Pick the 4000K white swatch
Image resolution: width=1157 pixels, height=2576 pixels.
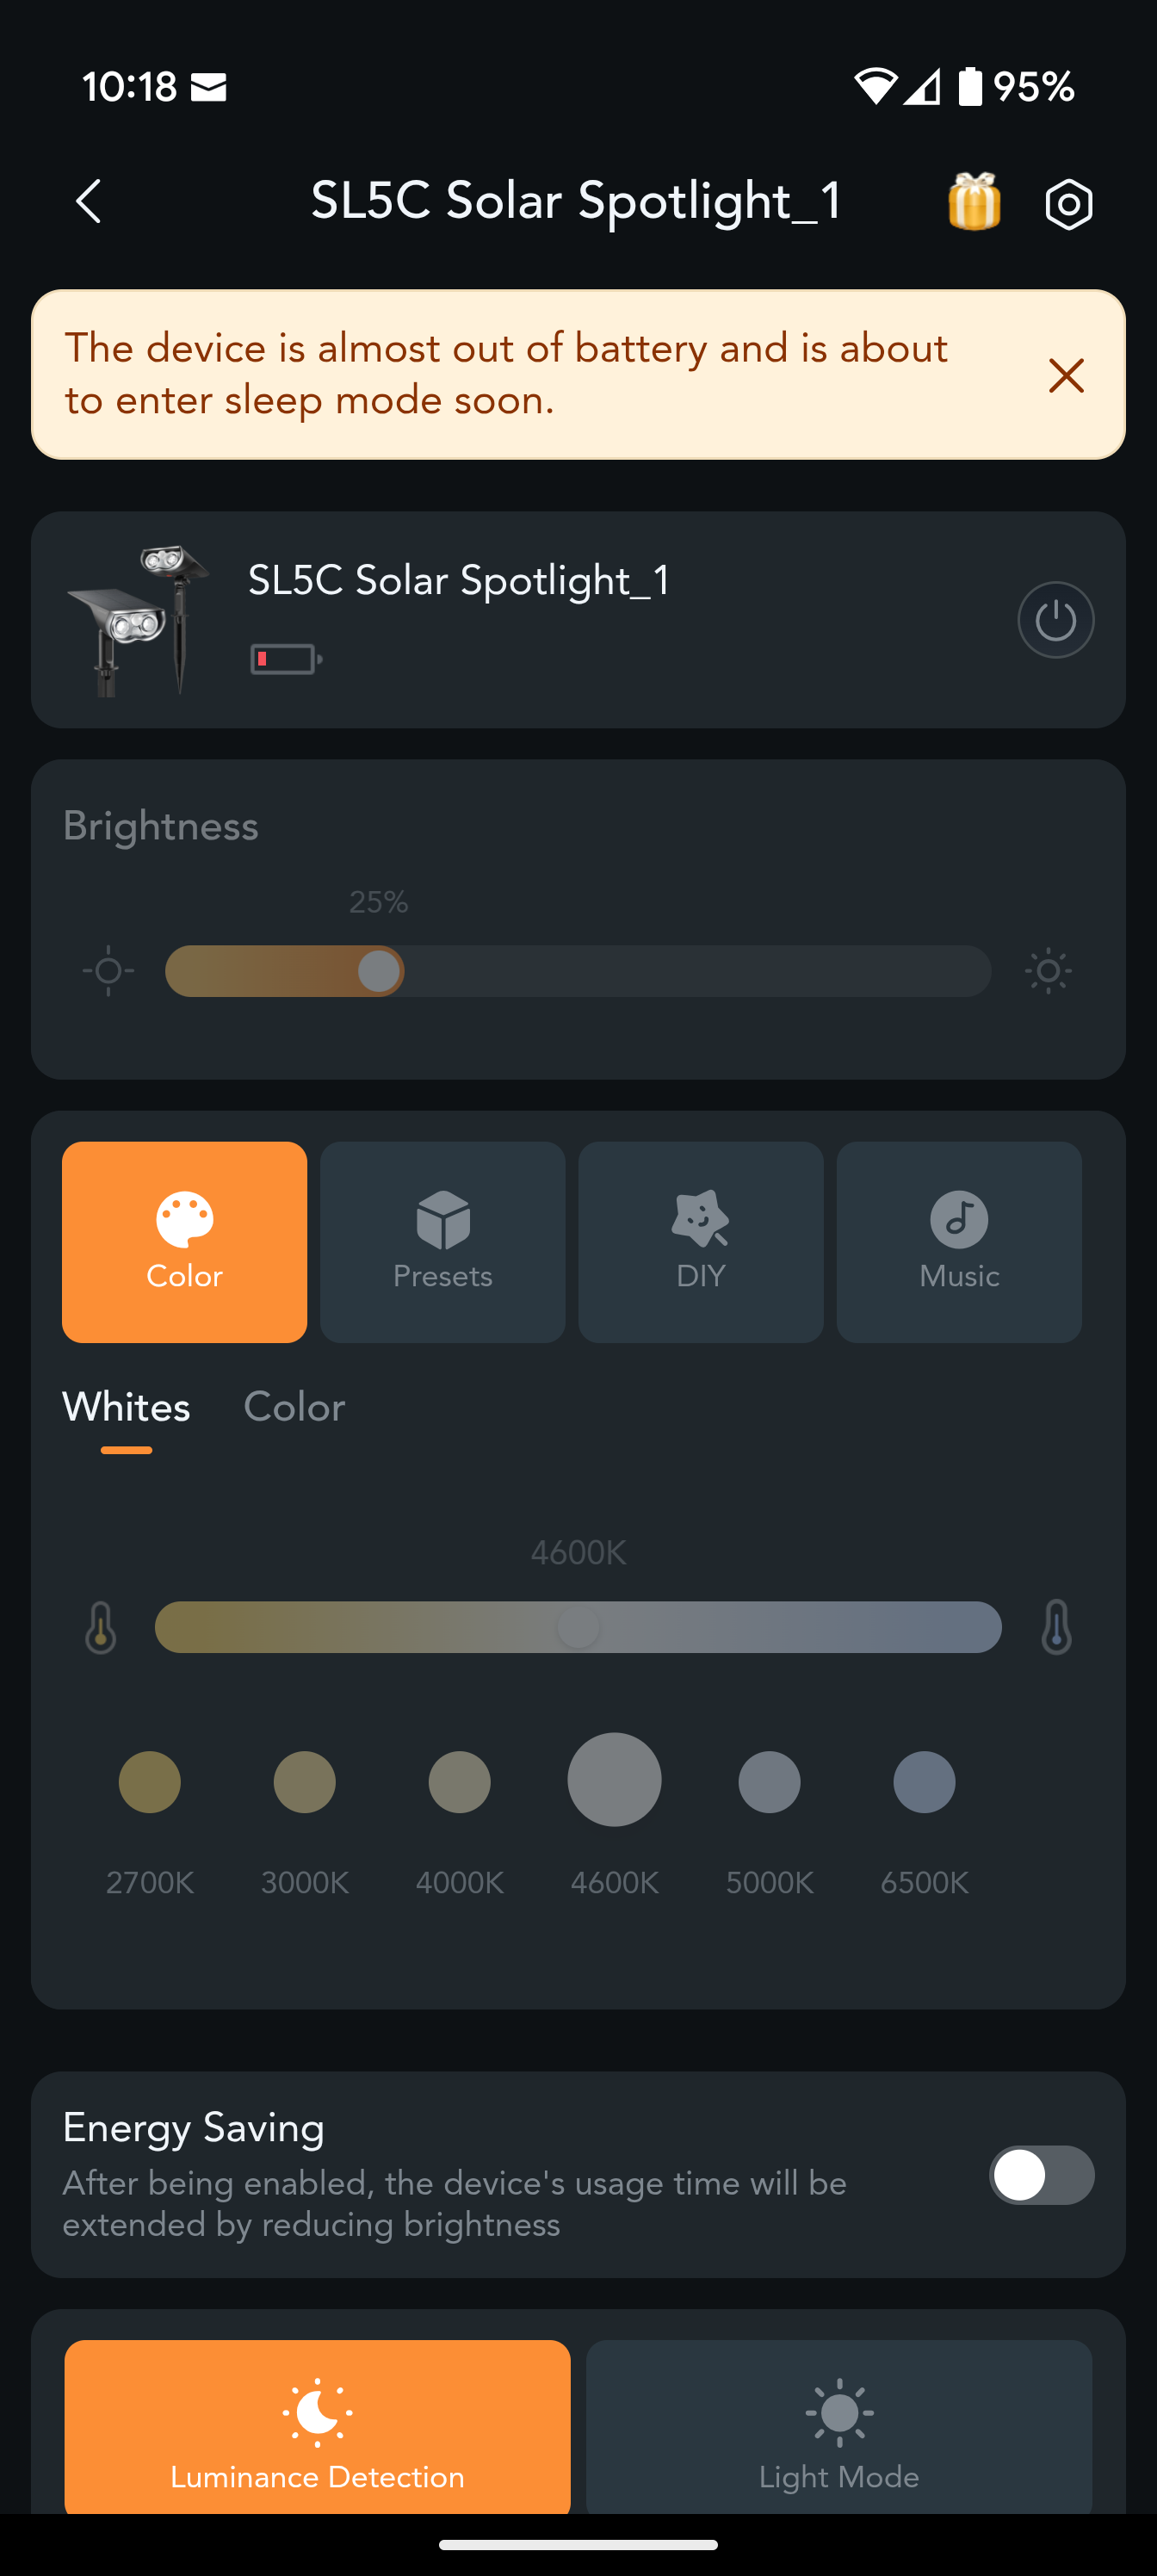460,1782
